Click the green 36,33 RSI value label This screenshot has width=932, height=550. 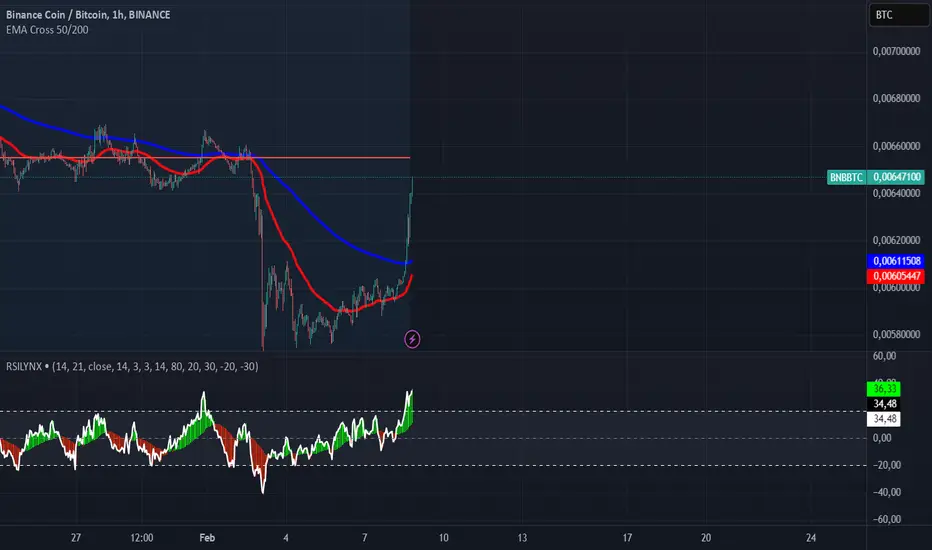coord(884,389)
